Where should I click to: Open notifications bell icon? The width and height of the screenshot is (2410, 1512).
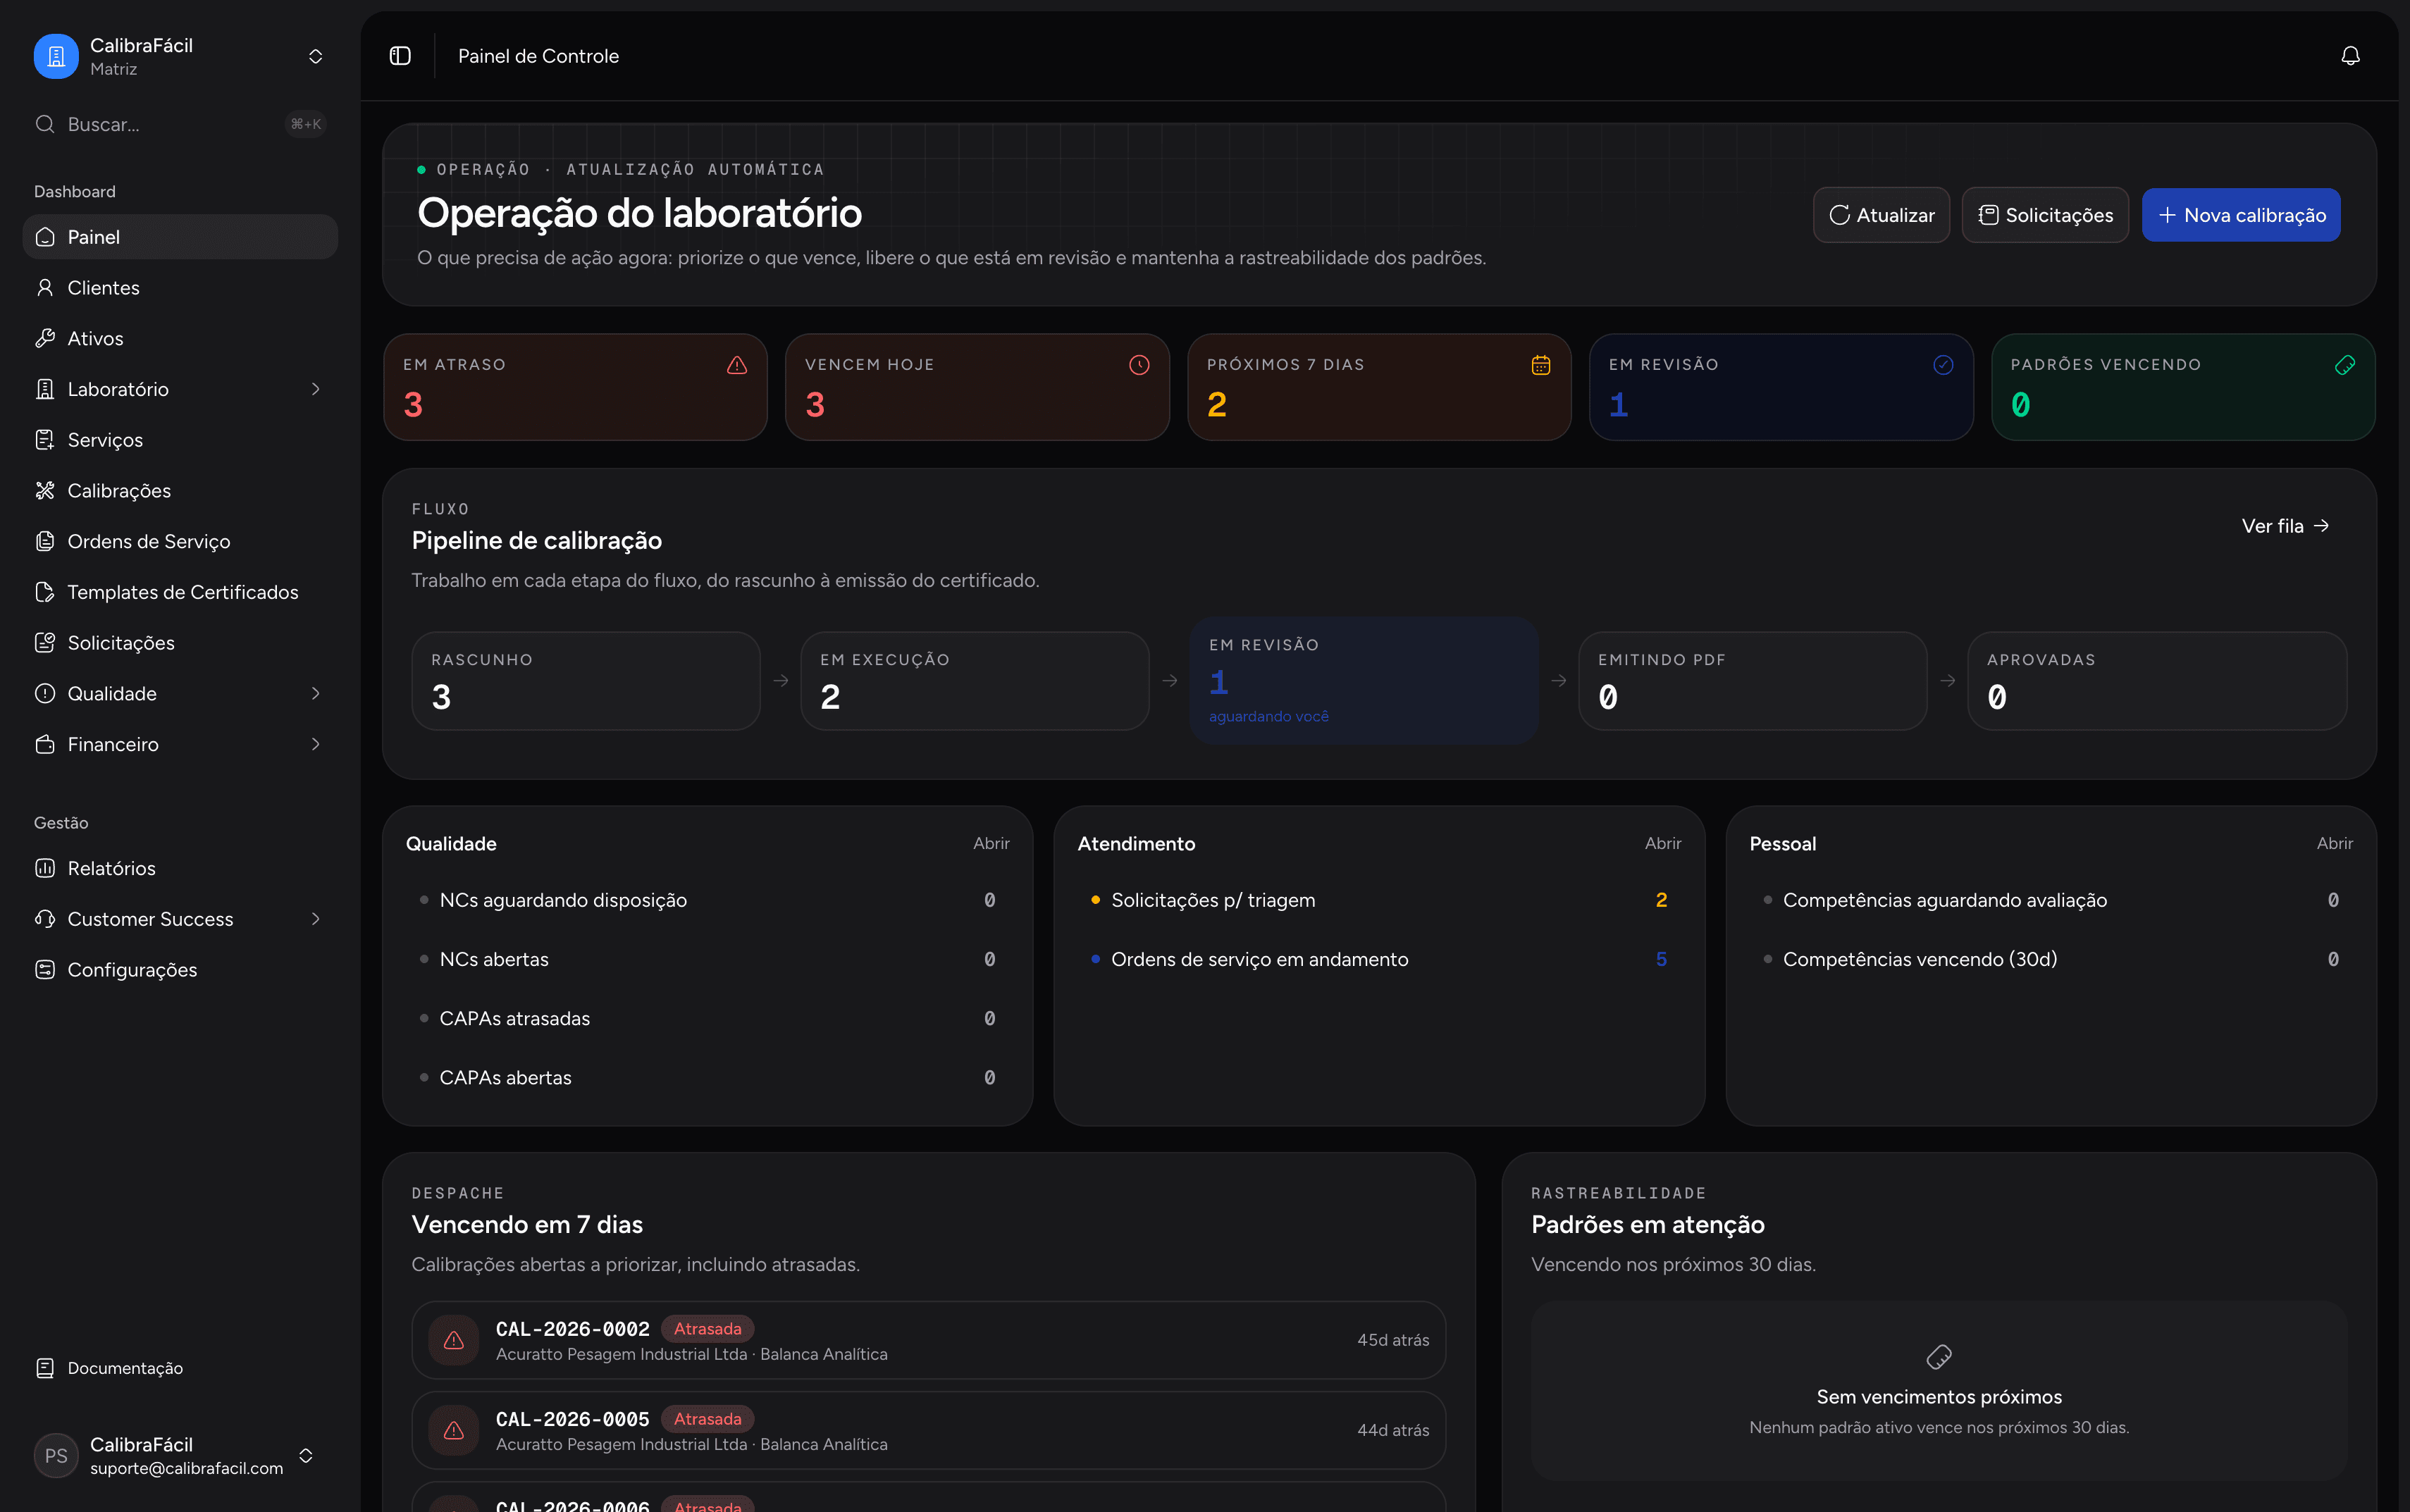click(x=2351, y=56)
